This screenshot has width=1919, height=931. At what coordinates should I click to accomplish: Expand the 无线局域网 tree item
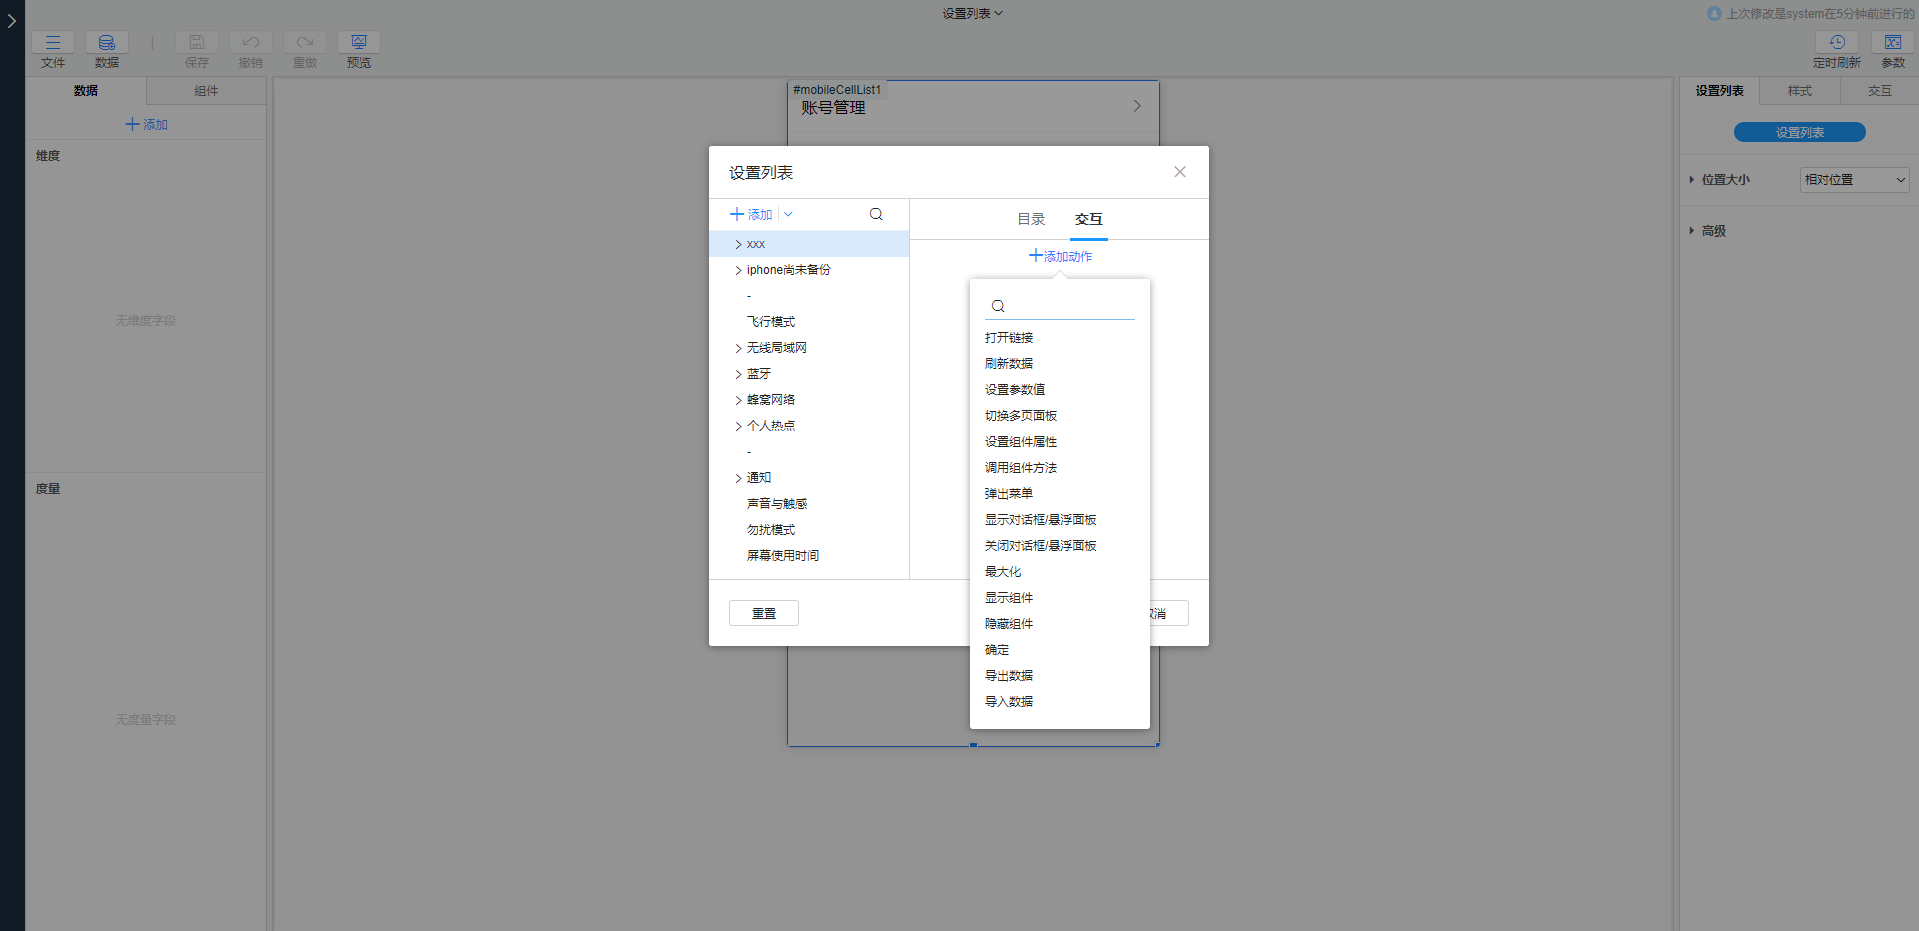[x=739, y=348]
